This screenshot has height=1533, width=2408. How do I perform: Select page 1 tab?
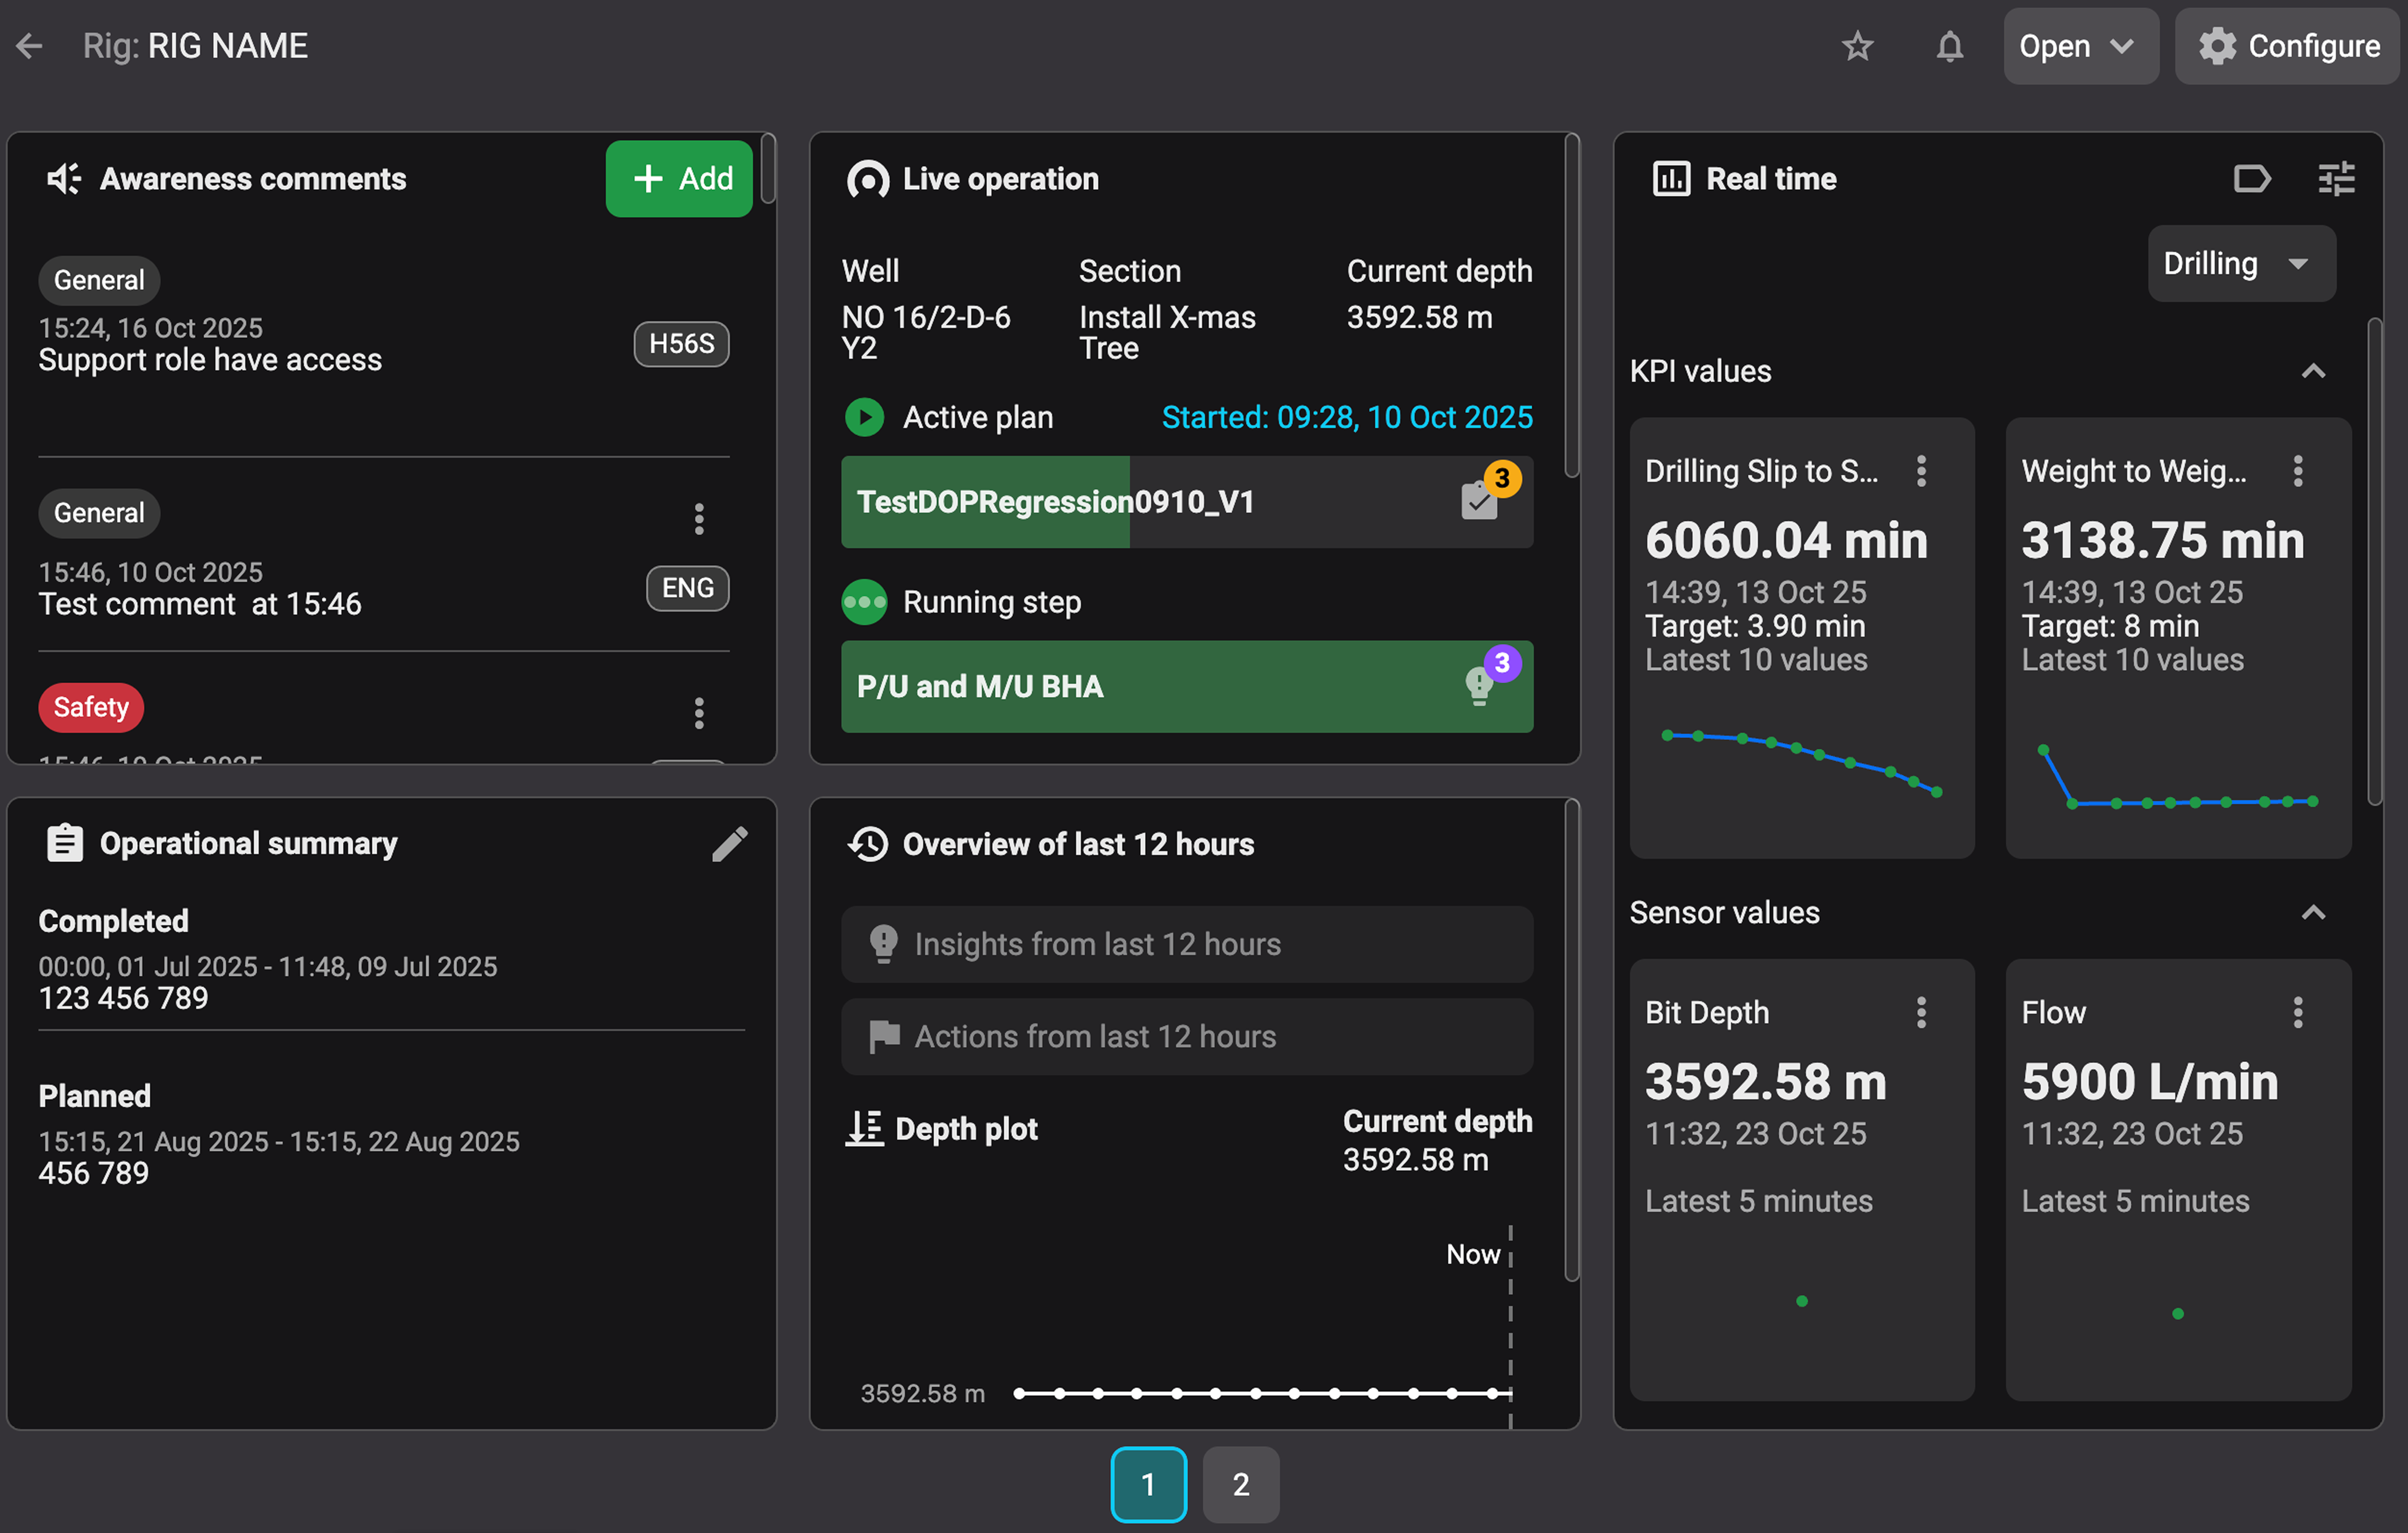1148,1484
